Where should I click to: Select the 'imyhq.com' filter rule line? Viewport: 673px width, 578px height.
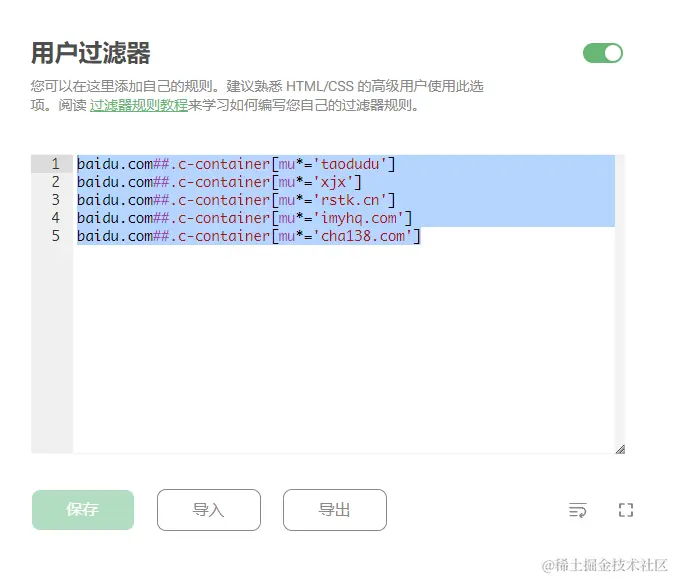coord(245,218)
